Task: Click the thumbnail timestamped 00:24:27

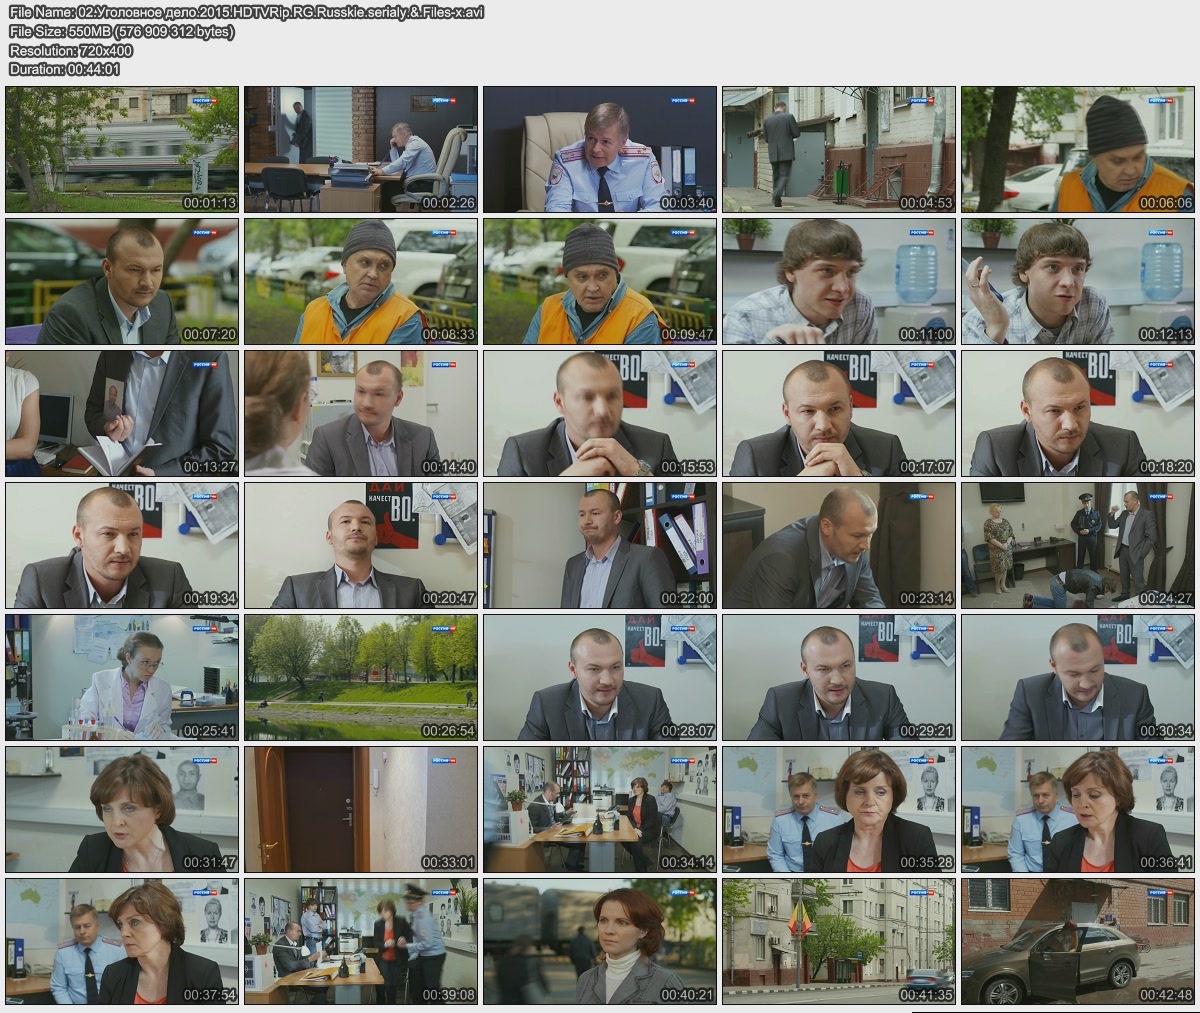Action: click(1078, 545)
